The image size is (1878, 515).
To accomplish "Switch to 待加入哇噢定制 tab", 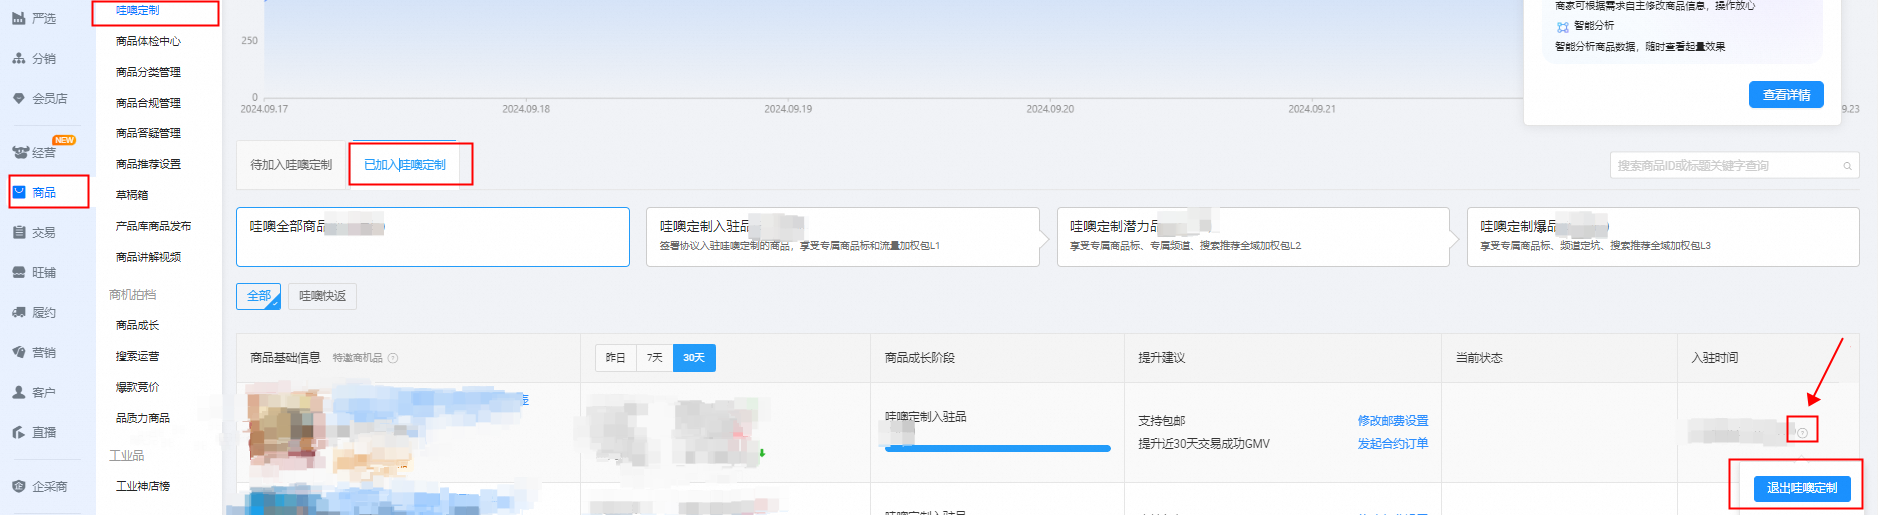I will pyautogui.click(x=291, y=164).
